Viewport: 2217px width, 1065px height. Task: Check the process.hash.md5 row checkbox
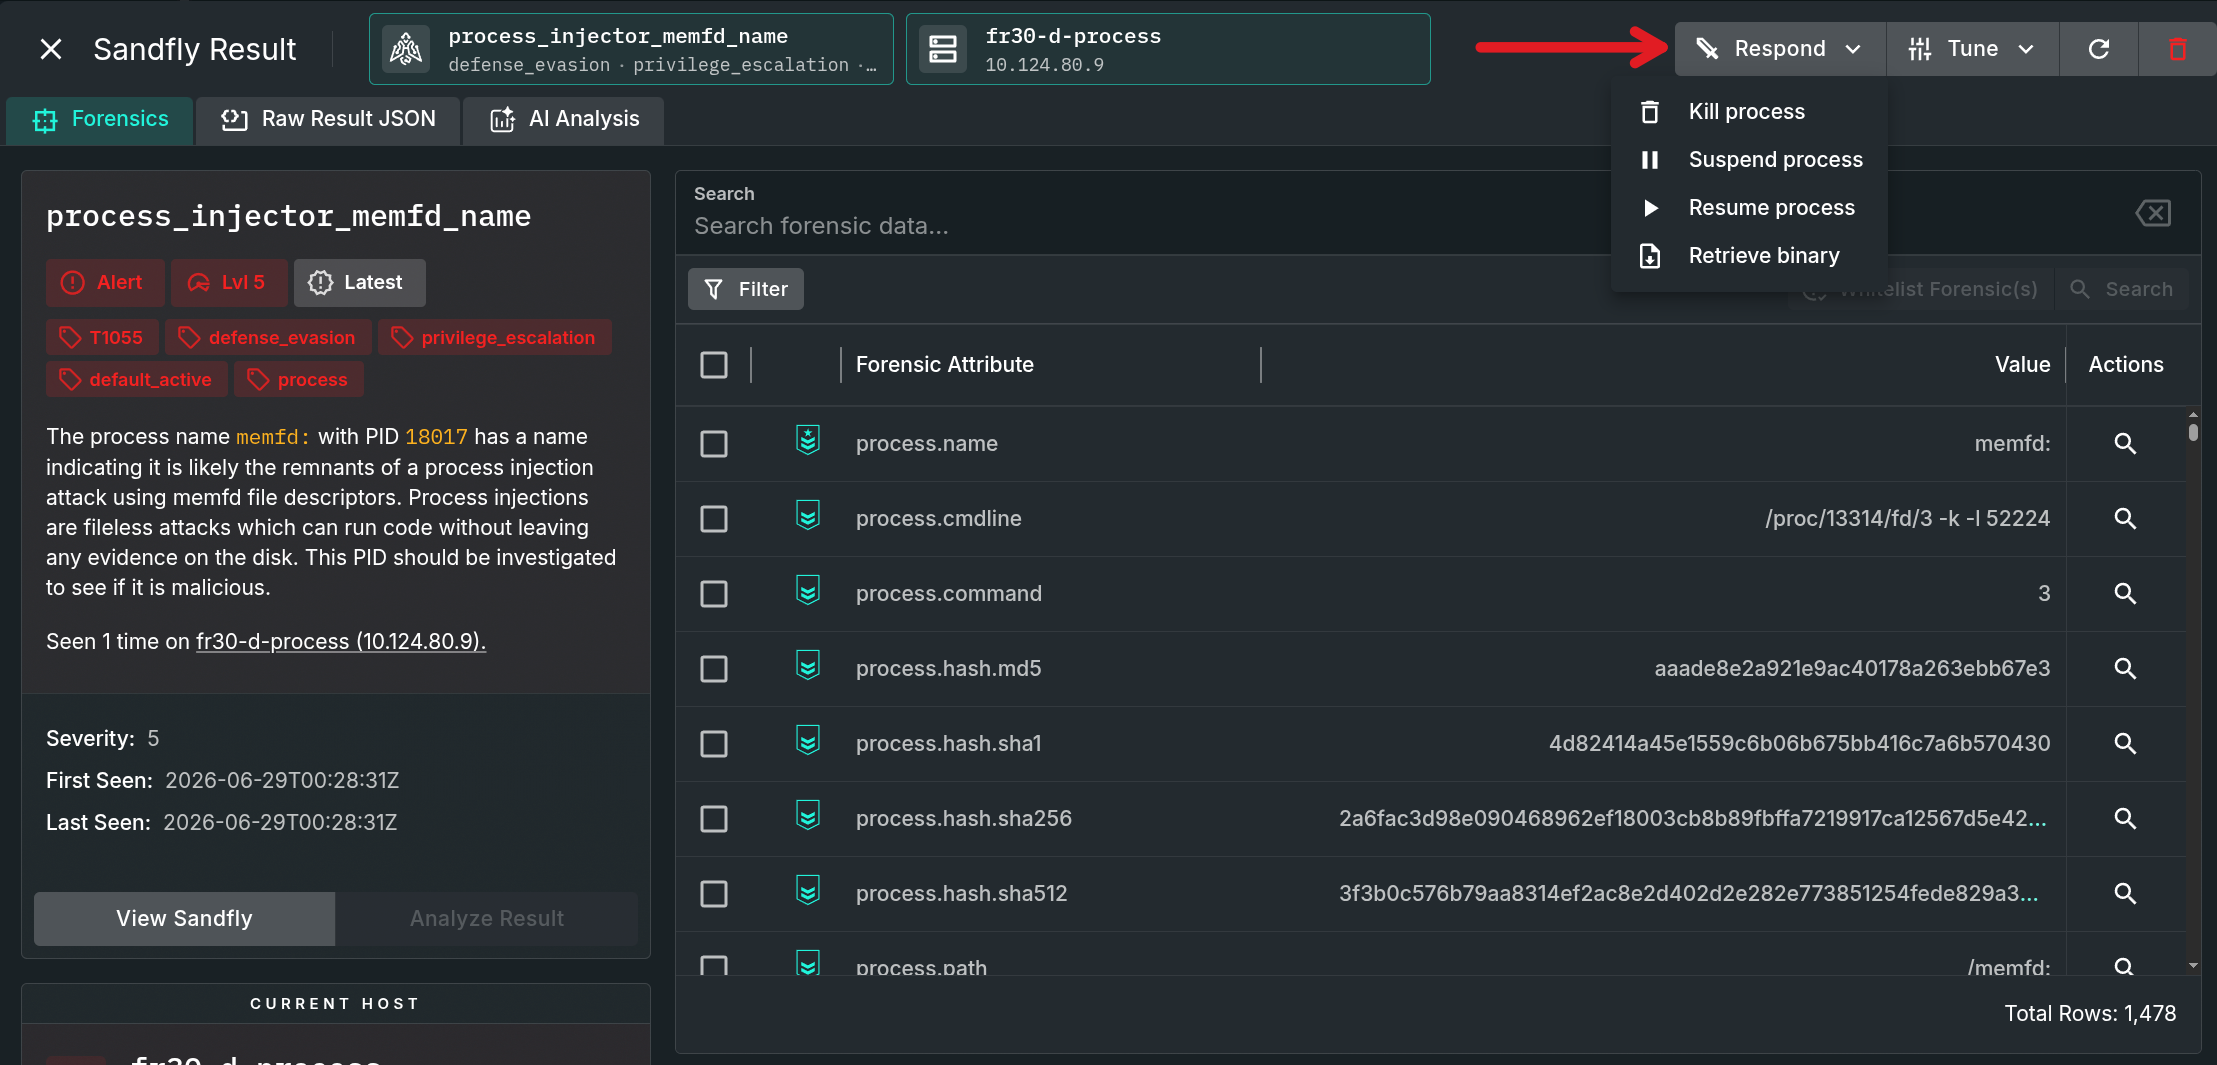pyautogui.click(x=714, y=669)
